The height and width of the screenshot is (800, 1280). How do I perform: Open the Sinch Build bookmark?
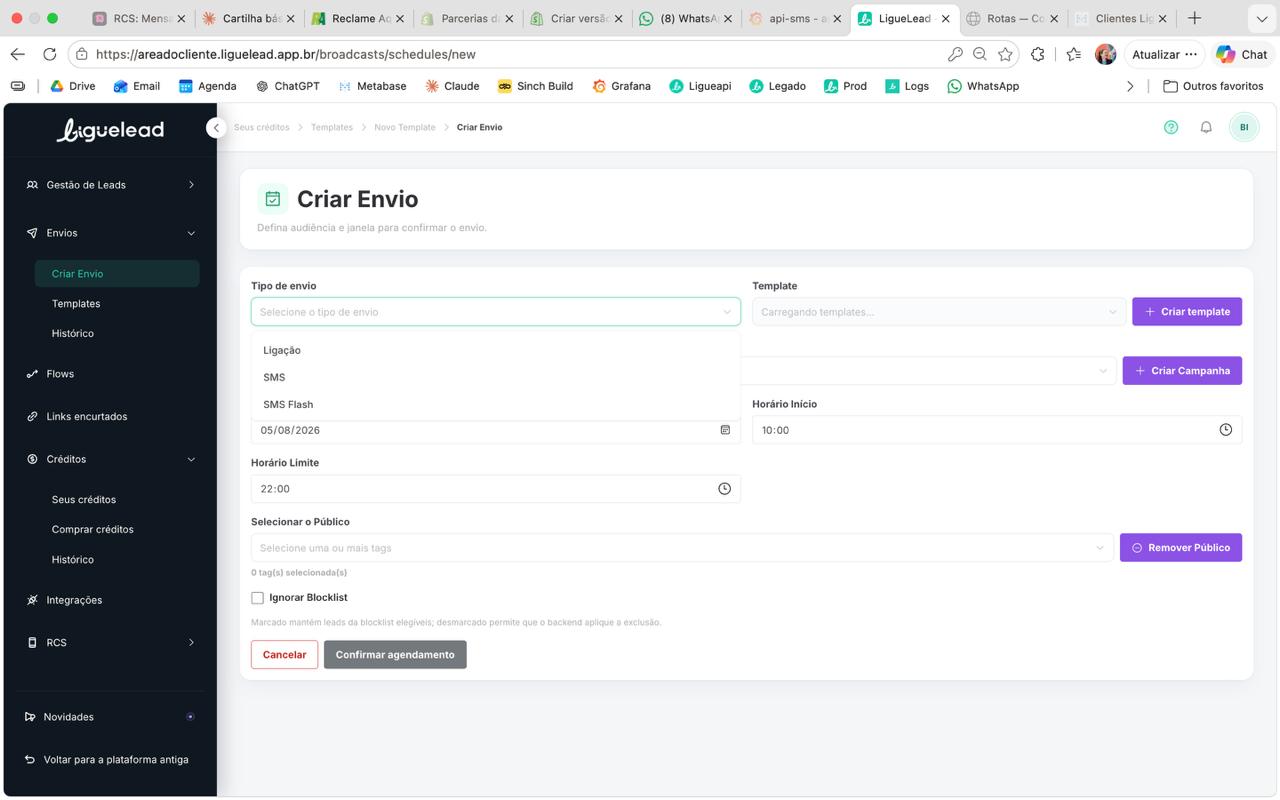pyautogui.click(x=535, y=86)
